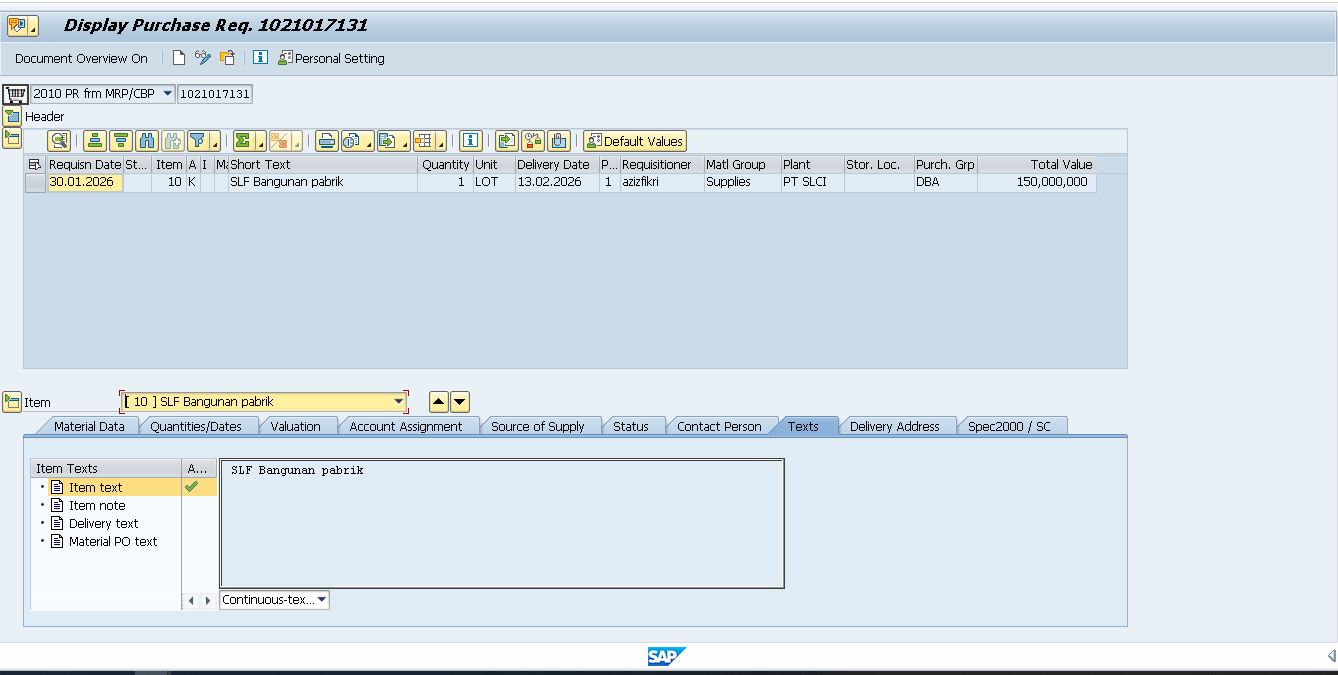
Task: Click the Create new document icon
Action: (179, 58)
